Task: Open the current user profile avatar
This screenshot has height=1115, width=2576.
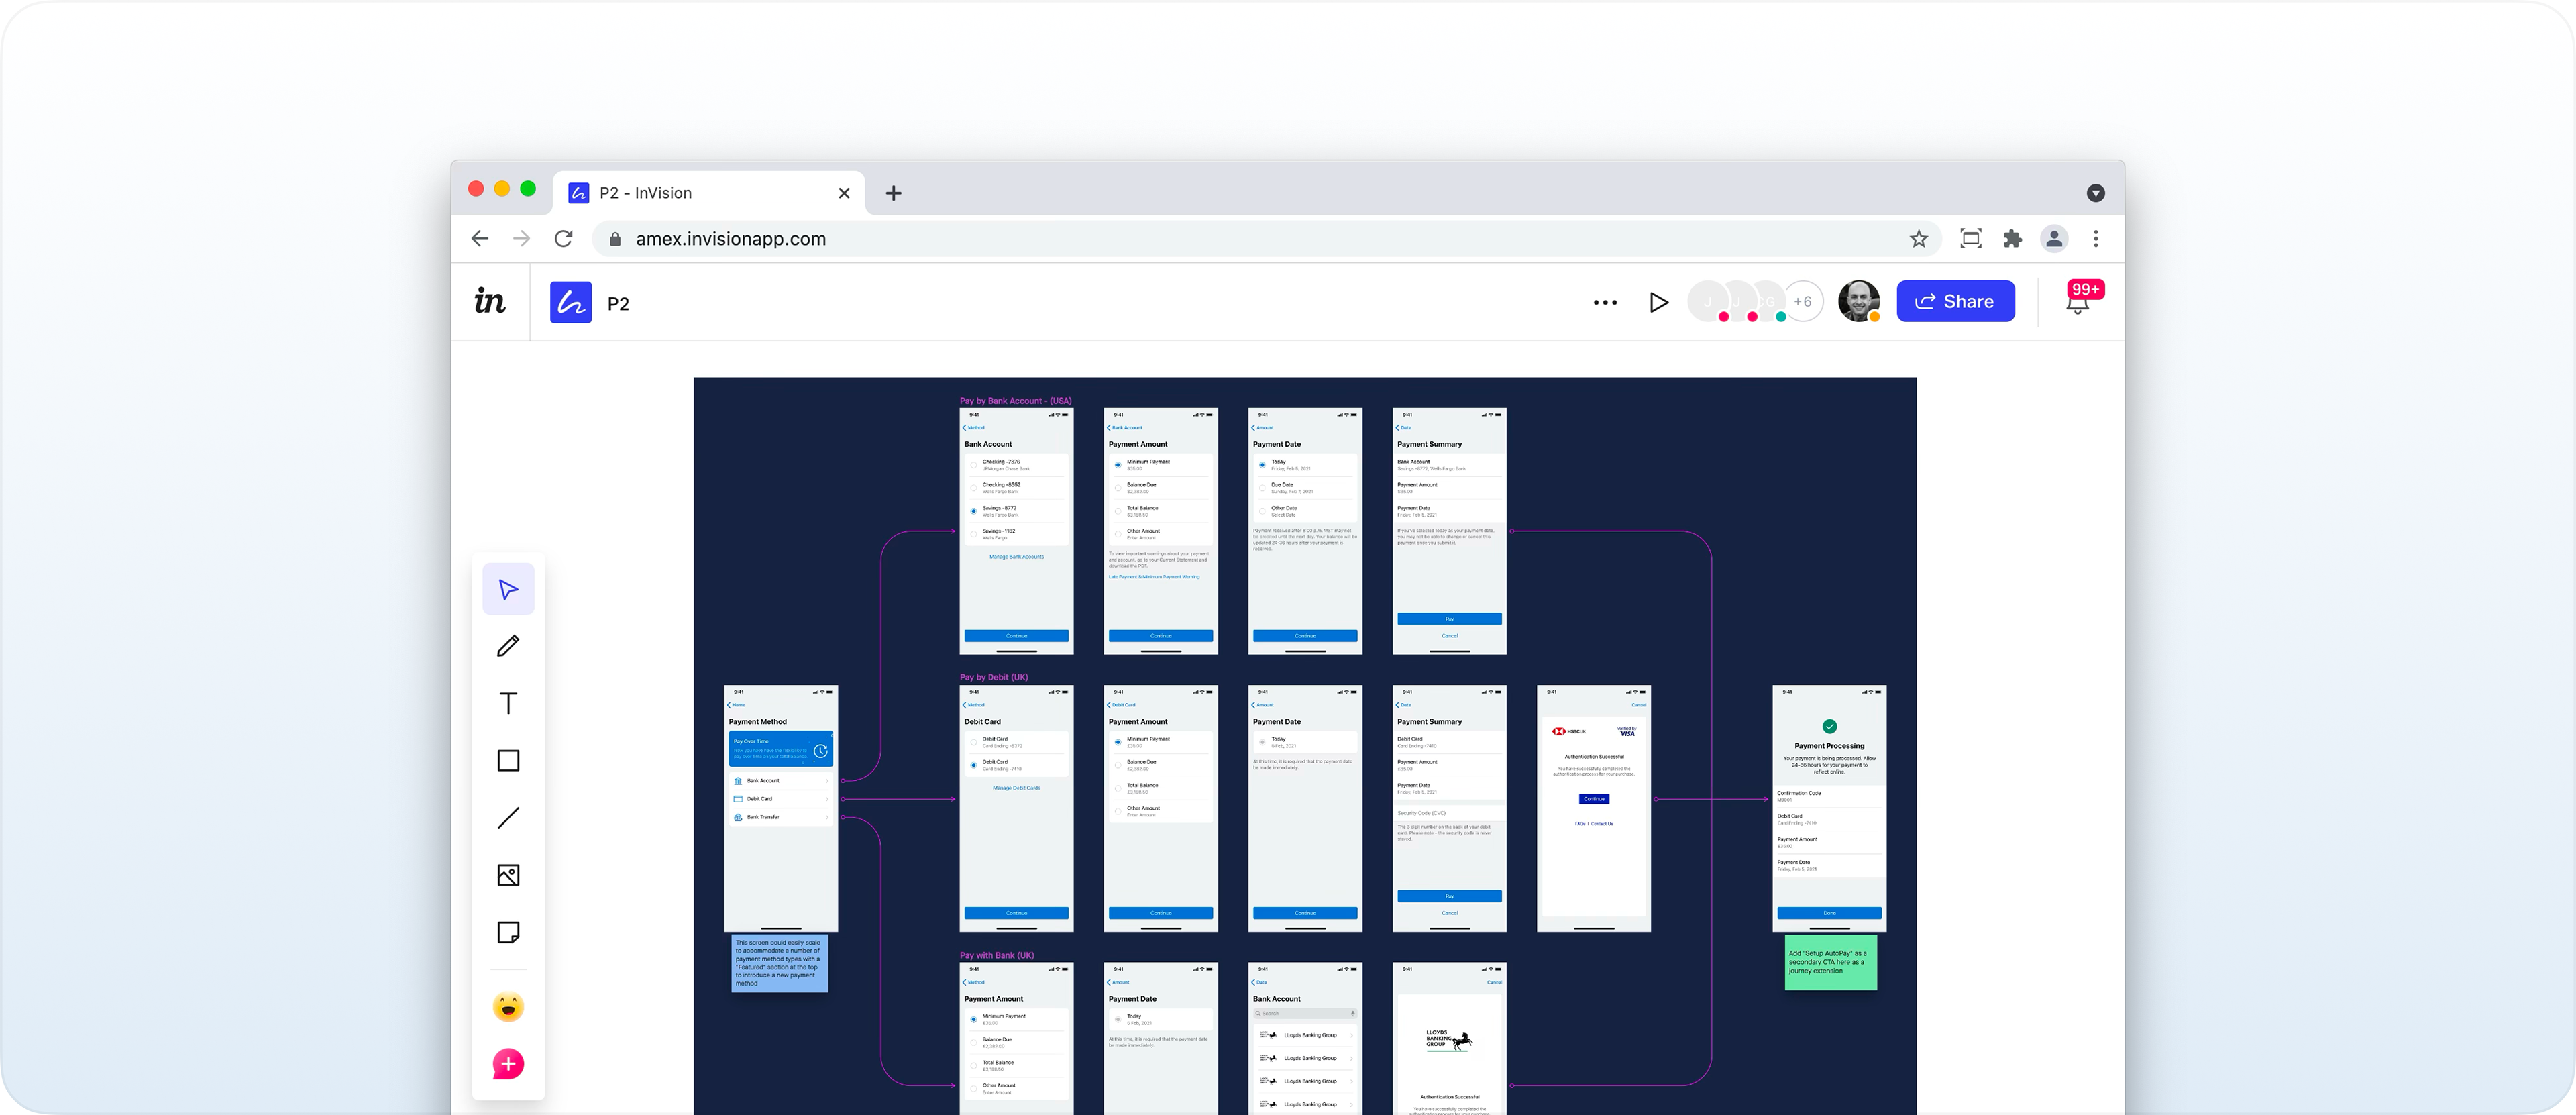Action: coord(1859,301)
